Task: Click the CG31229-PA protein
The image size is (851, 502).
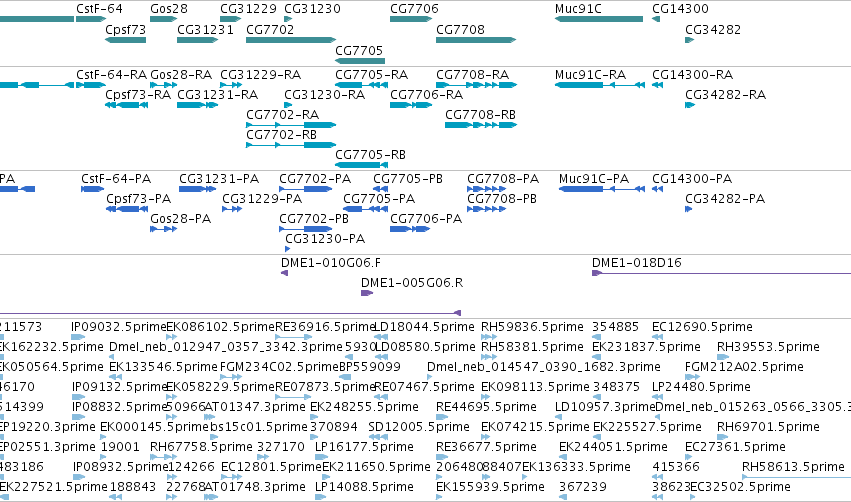Action: click(x=232, y=209)
